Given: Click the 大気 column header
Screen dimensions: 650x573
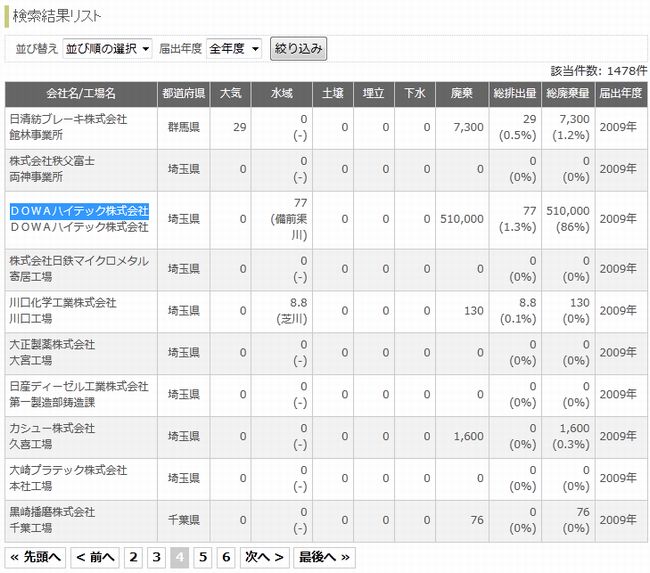Looking at the screenshot, I should pos(230,94).
